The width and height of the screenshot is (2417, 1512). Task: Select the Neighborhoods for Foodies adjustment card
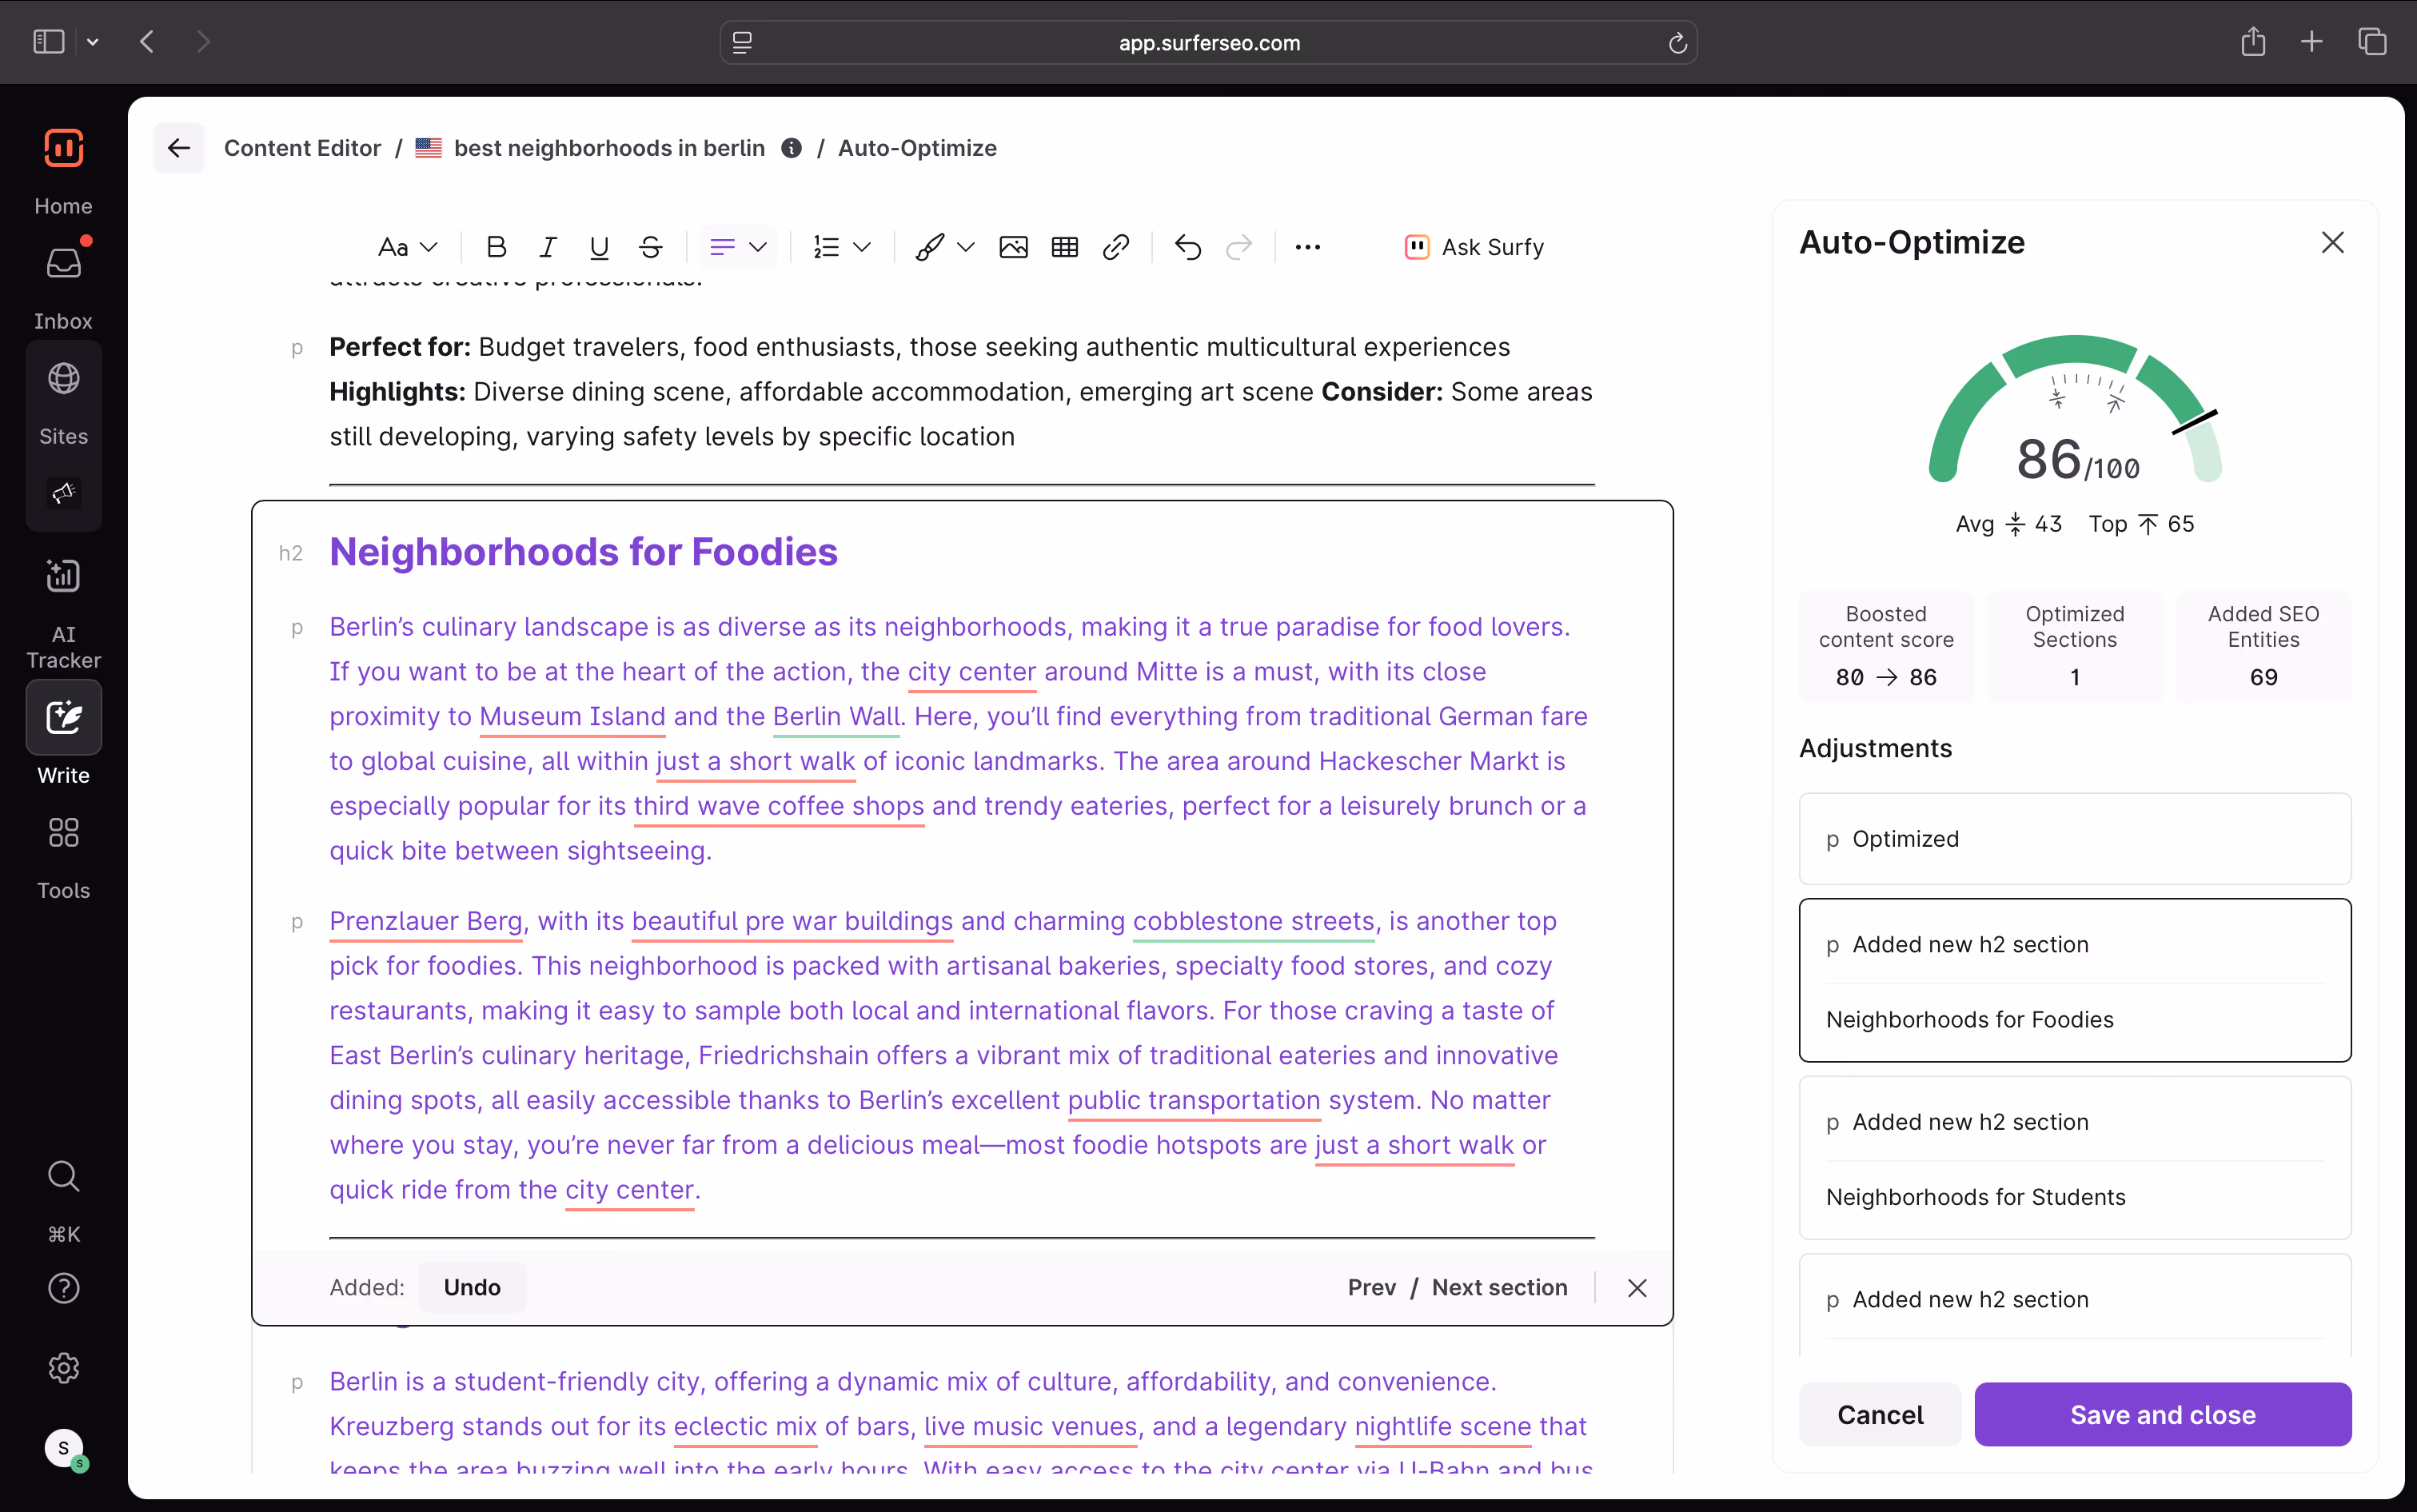(x=2075, y=980)
